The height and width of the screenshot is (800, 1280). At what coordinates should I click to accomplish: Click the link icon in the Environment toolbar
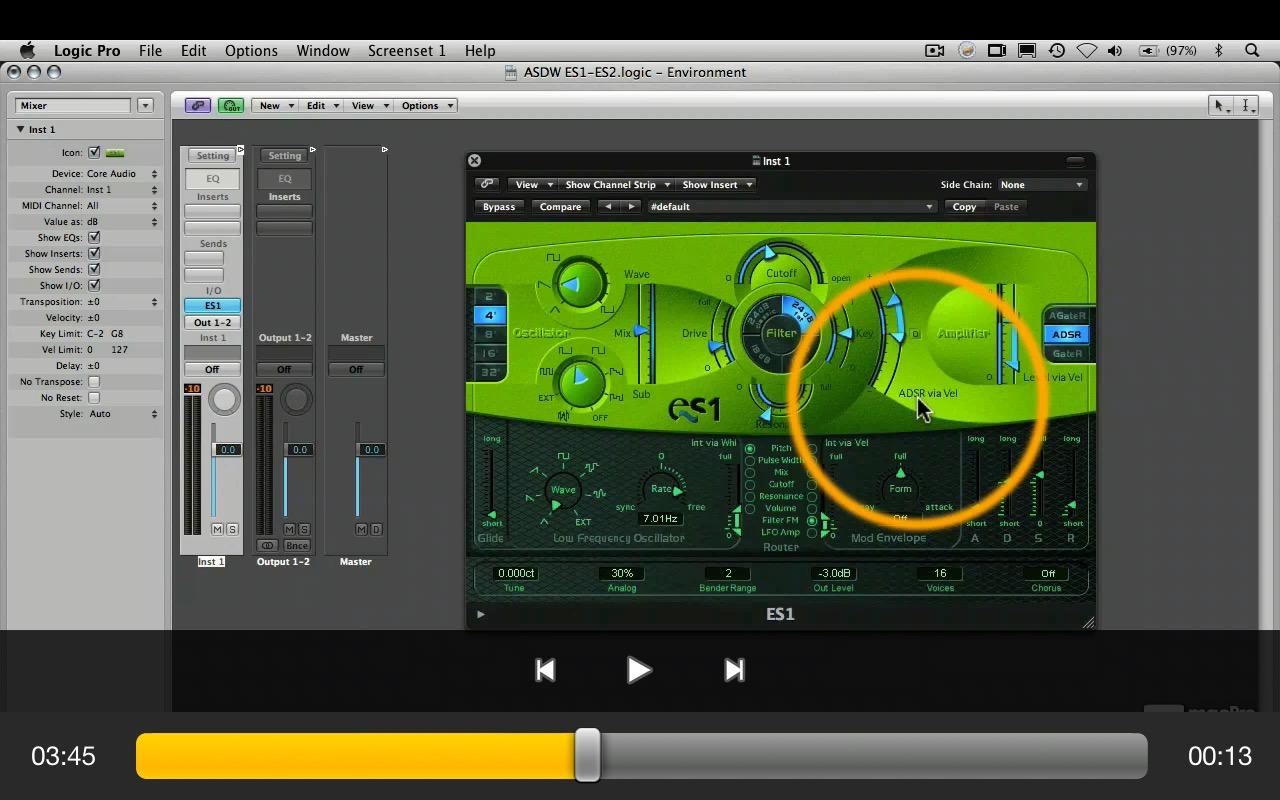[197, 105]
